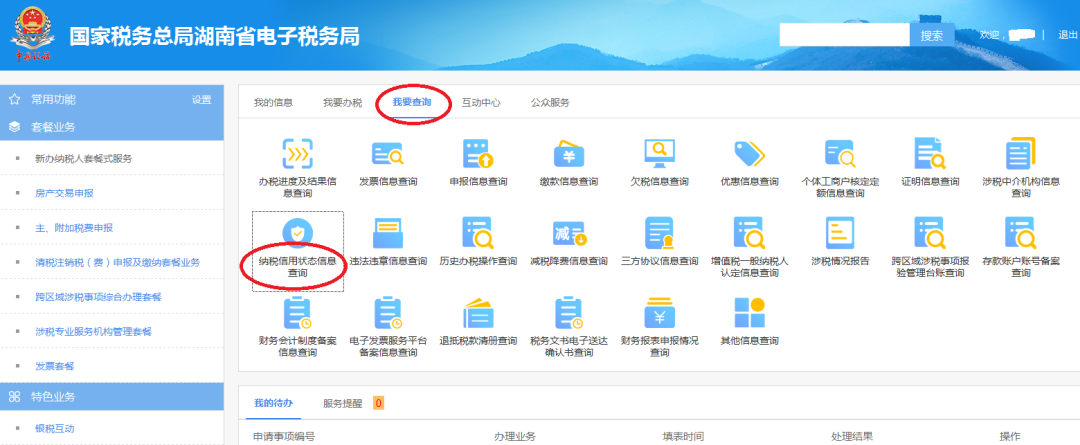The image size is (1080, 445).
Task: Open 发票信息查询 icon
Action: [x=388, y=154]
